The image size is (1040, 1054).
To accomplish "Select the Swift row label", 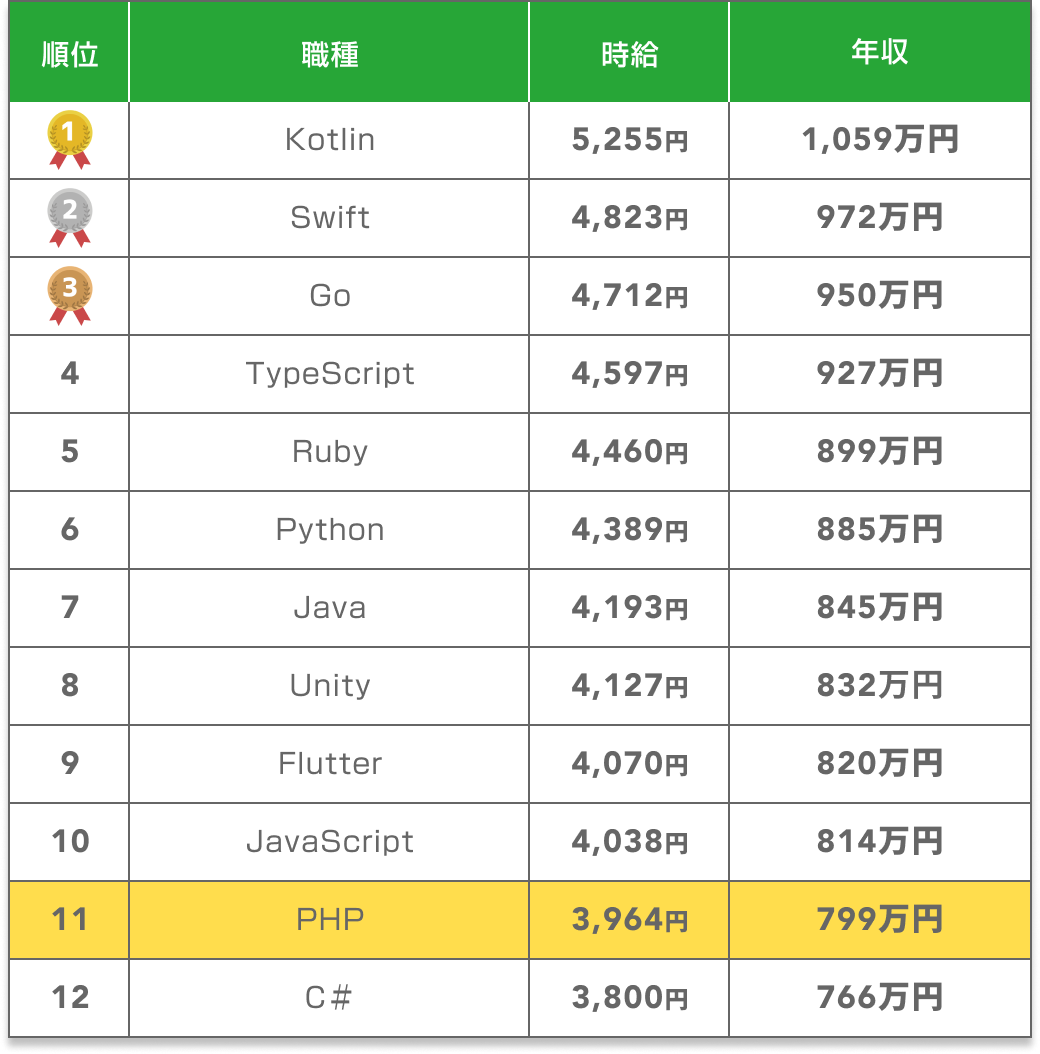I will pyautogui.click(x=330, y=218).
